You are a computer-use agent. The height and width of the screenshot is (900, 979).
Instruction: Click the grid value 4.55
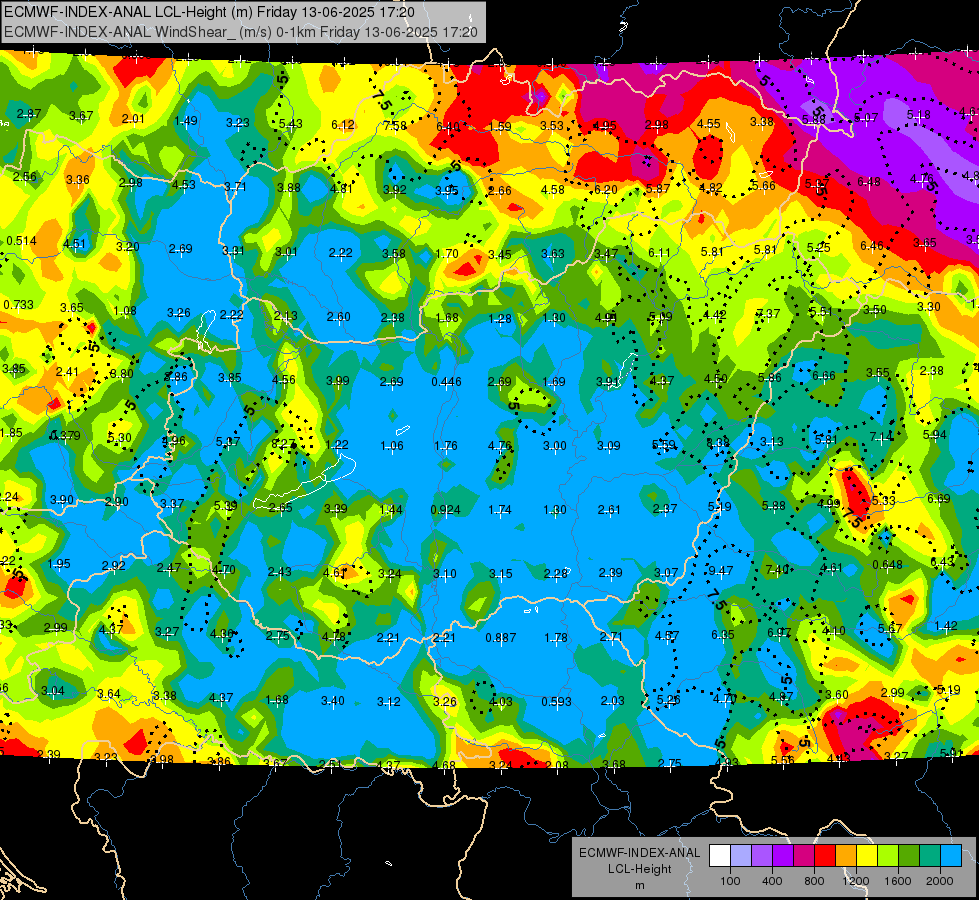click(x=709, y=124)
